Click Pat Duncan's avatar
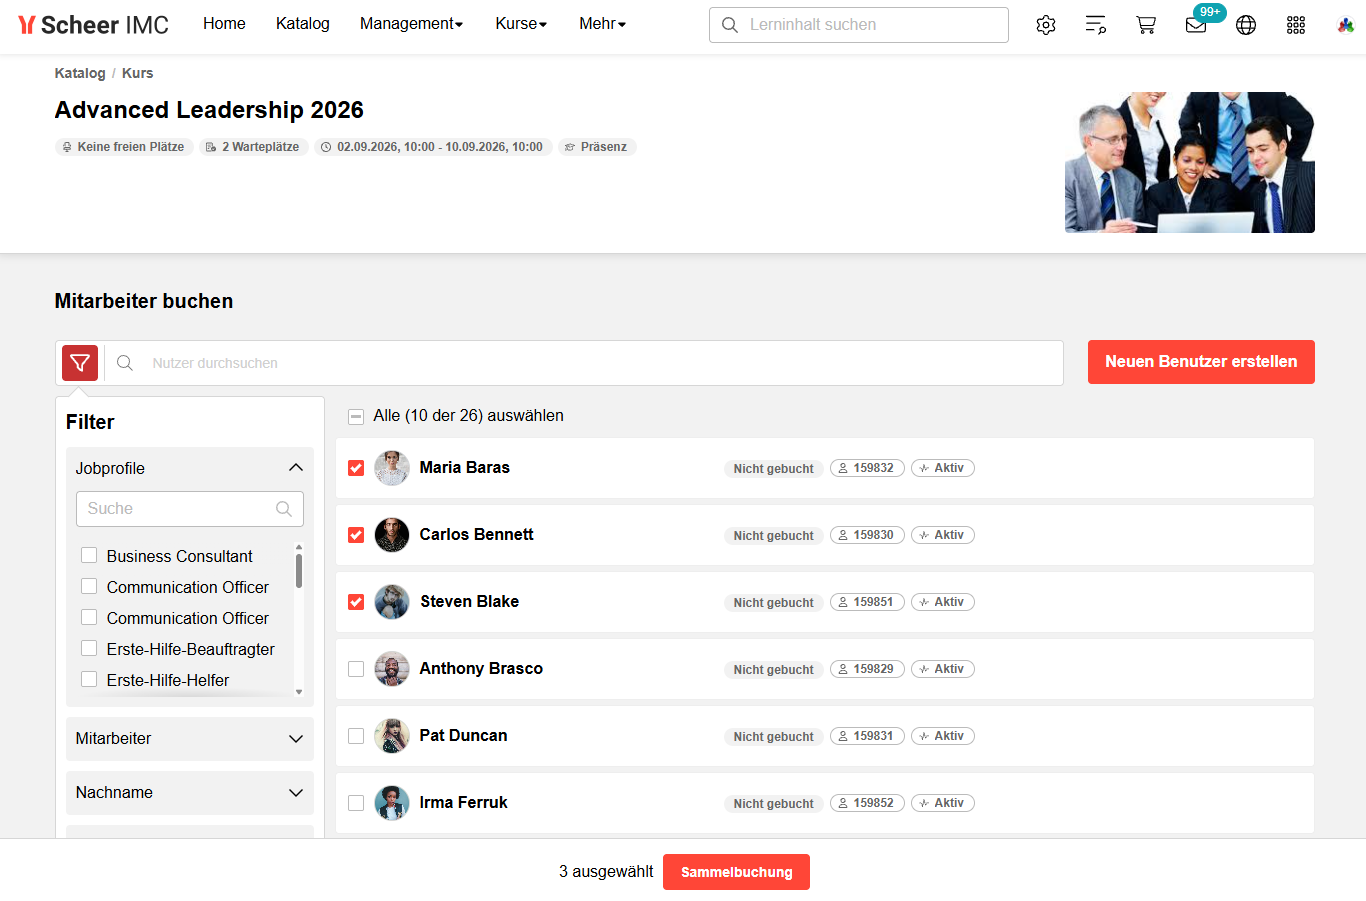The width and height of the screenshot is (1366, 901). (392, 736)
